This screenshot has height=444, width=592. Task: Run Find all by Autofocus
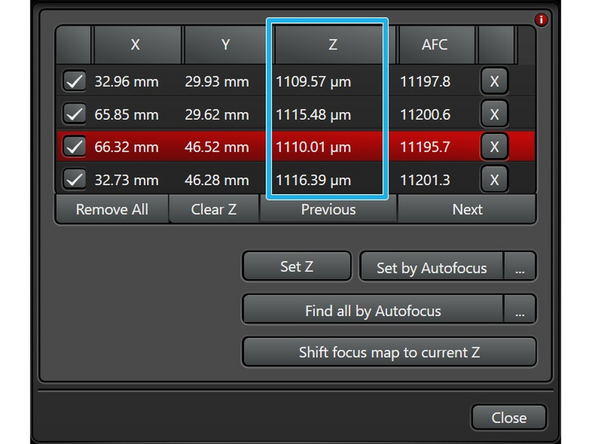pos(373,310)
